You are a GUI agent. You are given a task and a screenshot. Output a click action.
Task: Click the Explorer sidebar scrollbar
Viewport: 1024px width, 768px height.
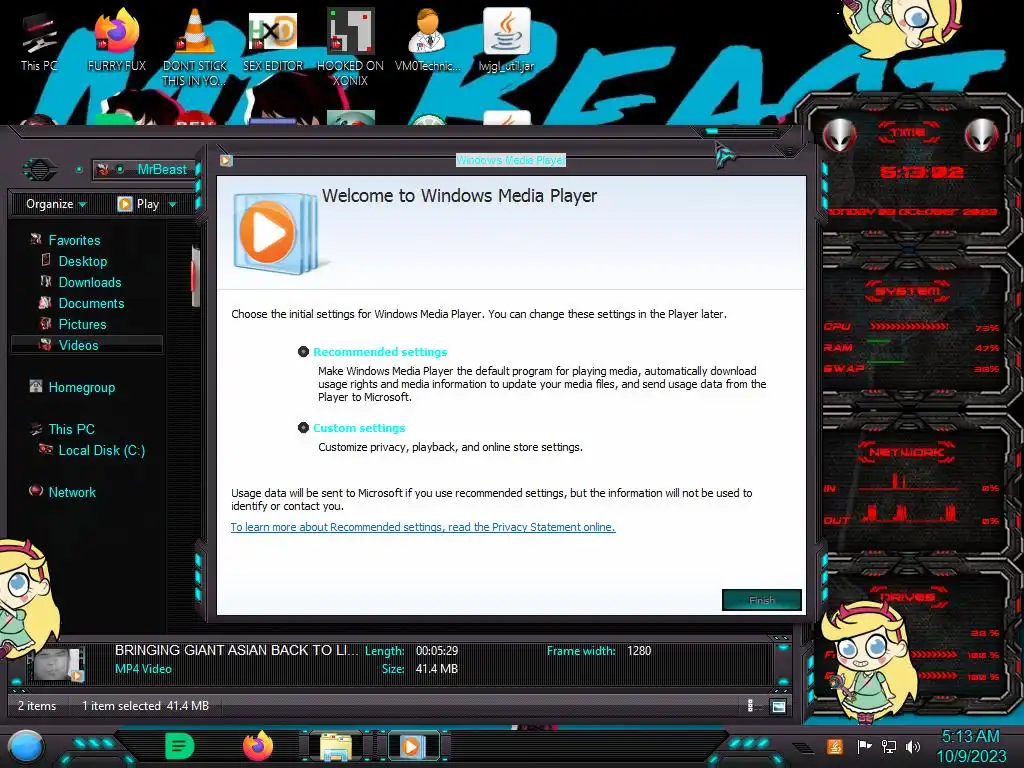[x=195, y=276]
